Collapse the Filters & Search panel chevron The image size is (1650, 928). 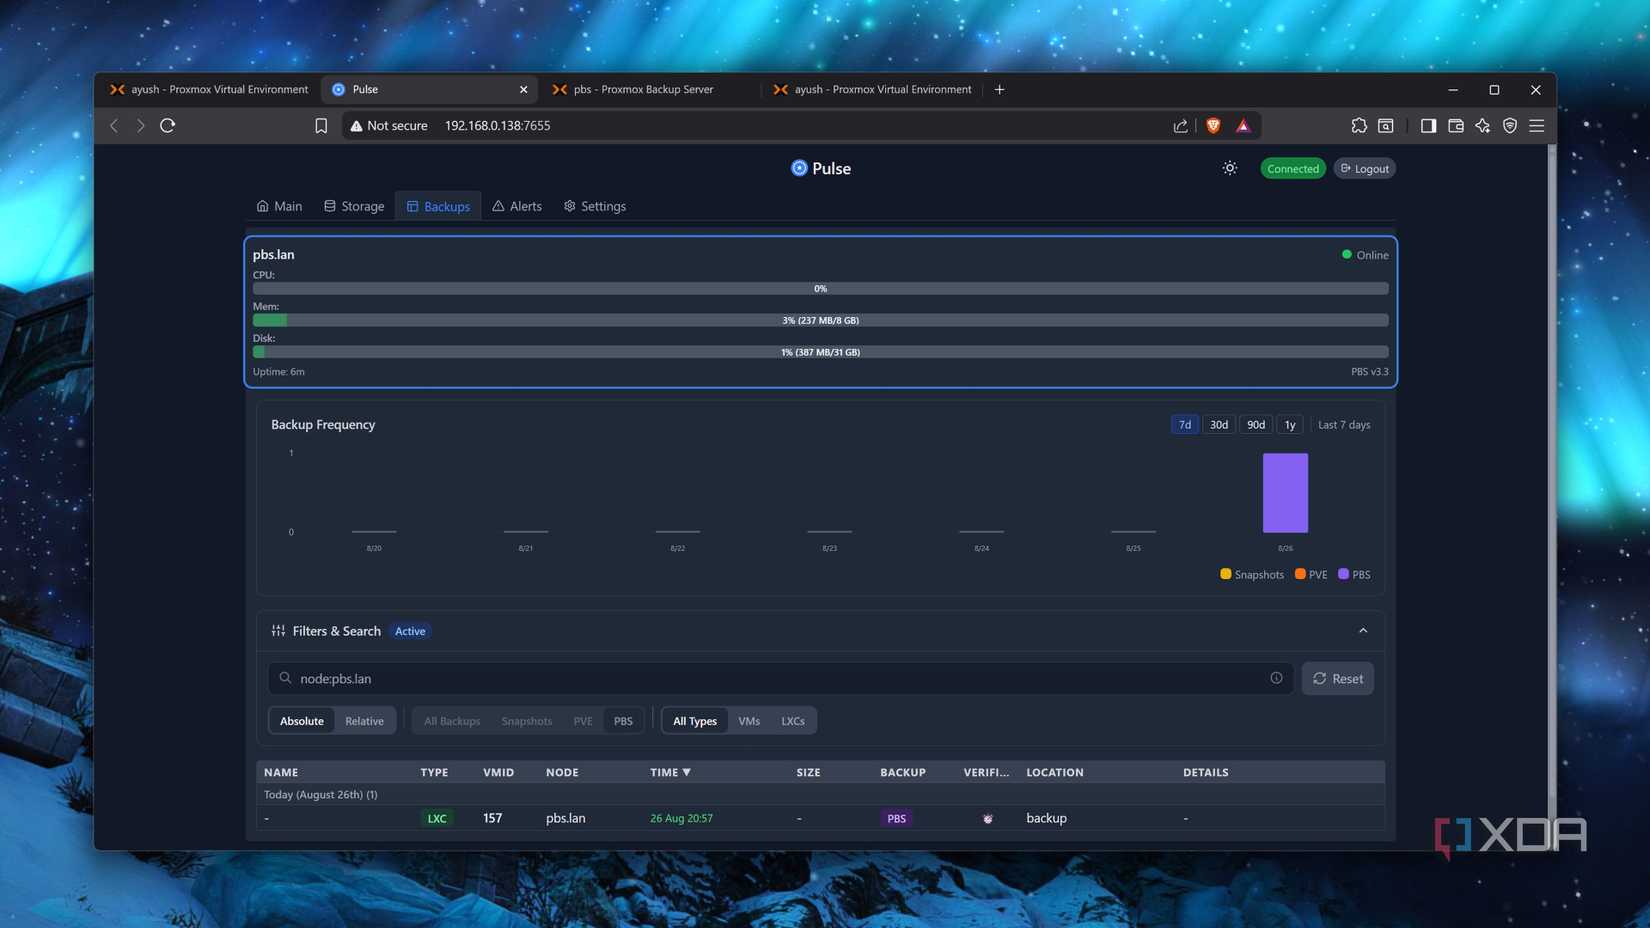click(1362, 630)
